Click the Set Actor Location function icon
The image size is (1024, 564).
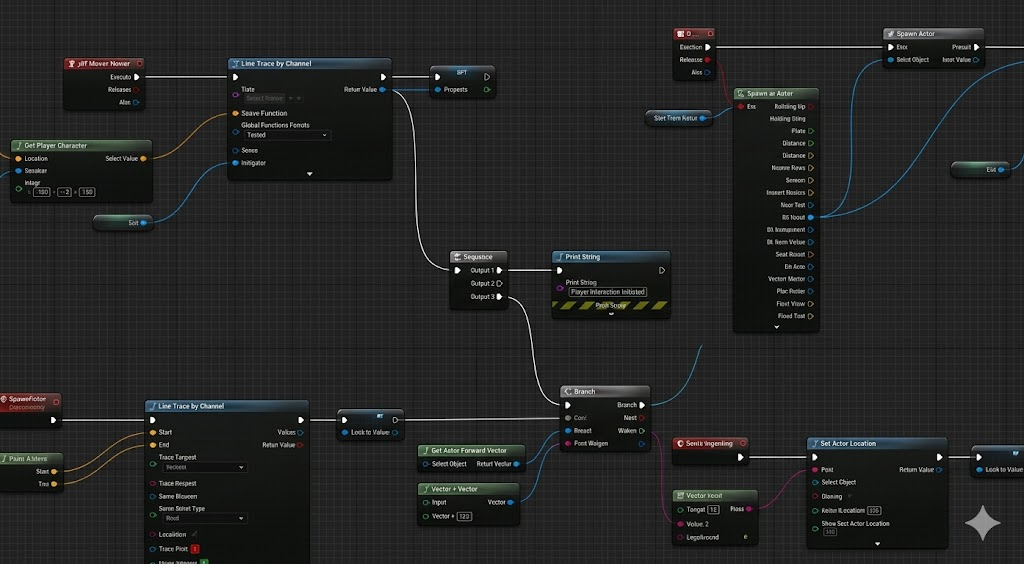(x=814, y=444)
